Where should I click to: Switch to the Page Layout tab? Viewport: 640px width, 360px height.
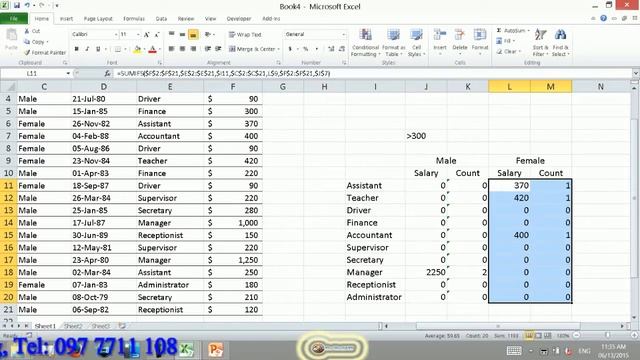[98, 19]
